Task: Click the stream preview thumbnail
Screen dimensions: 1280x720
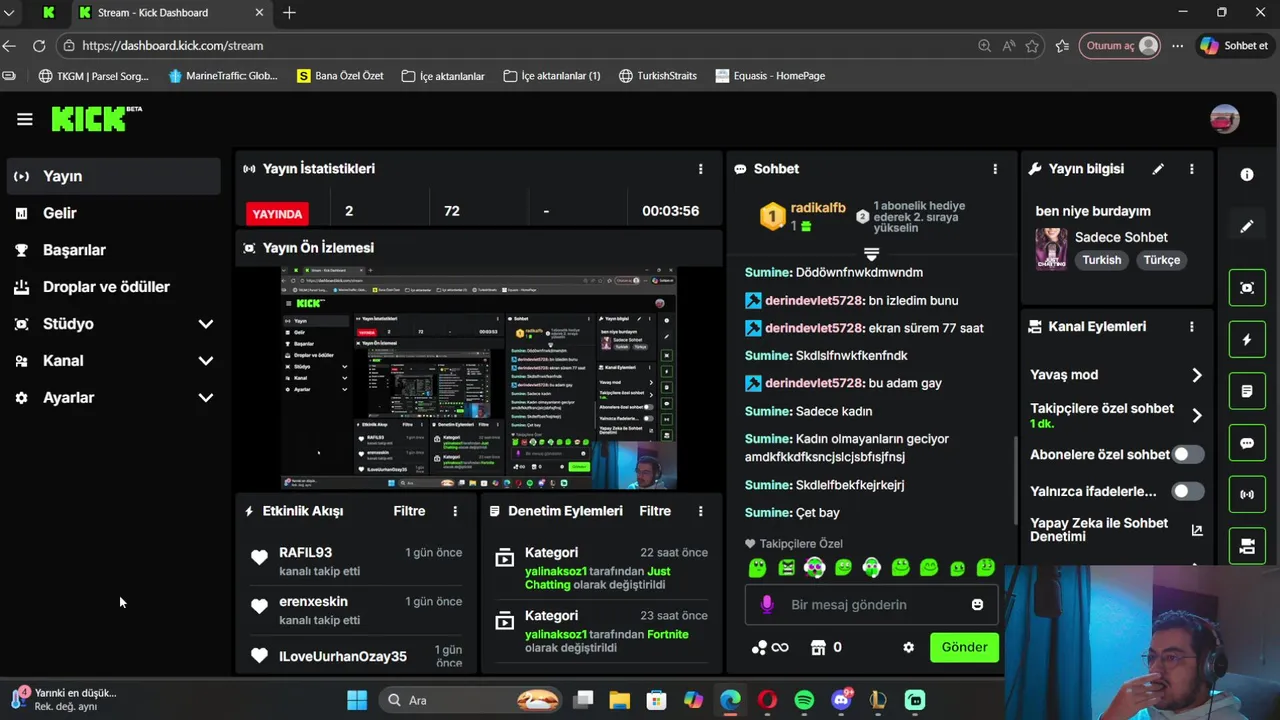Action: (x=478, y=378)
